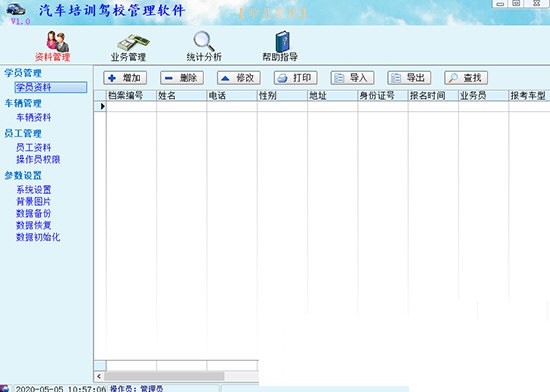Click the 档案编号 column header
This screenshot has height=392, width=550.
coord(131,96)
